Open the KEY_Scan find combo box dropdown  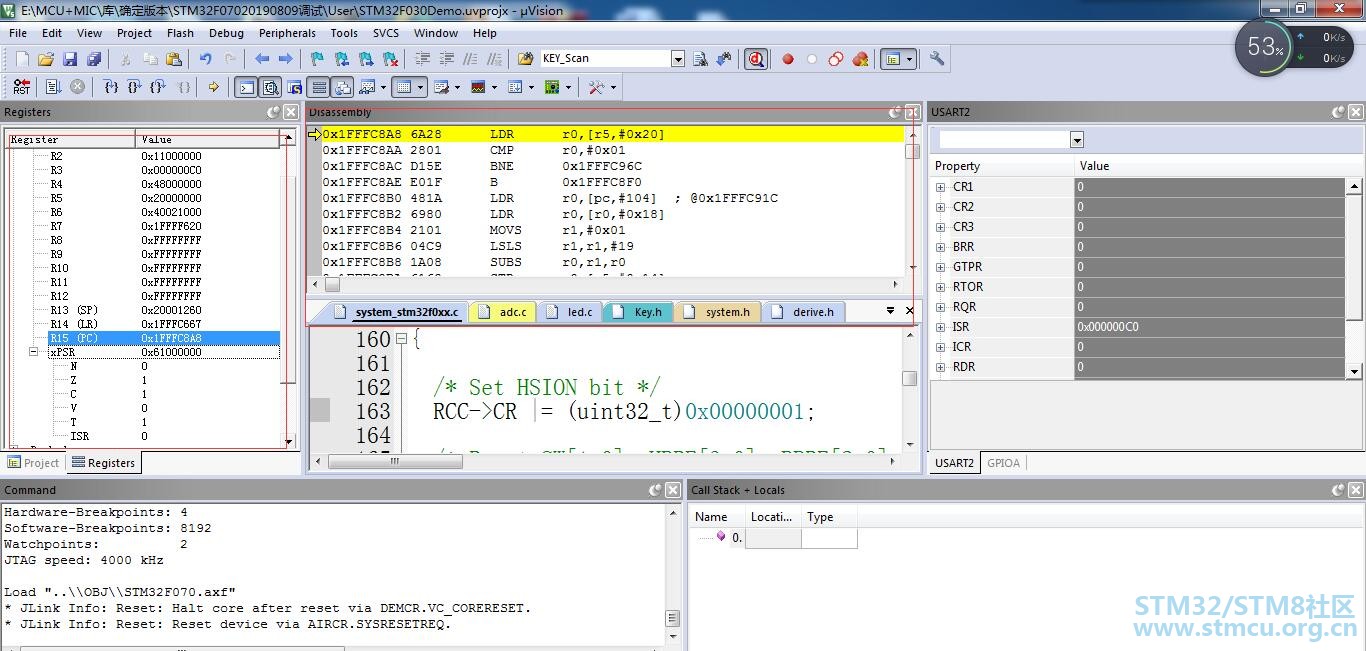pyautogui.click(x=678, y=59)
